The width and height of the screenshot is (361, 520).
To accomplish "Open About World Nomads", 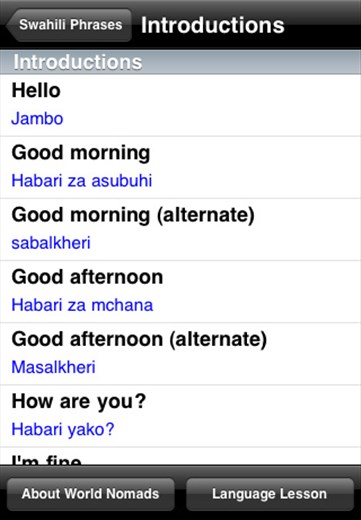I will tap(90, 494).
